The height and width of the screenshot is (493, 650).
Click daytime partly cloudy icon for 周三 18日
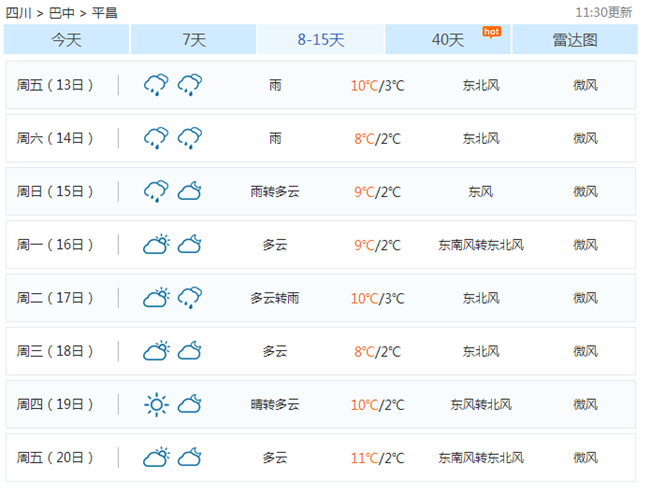156,351
